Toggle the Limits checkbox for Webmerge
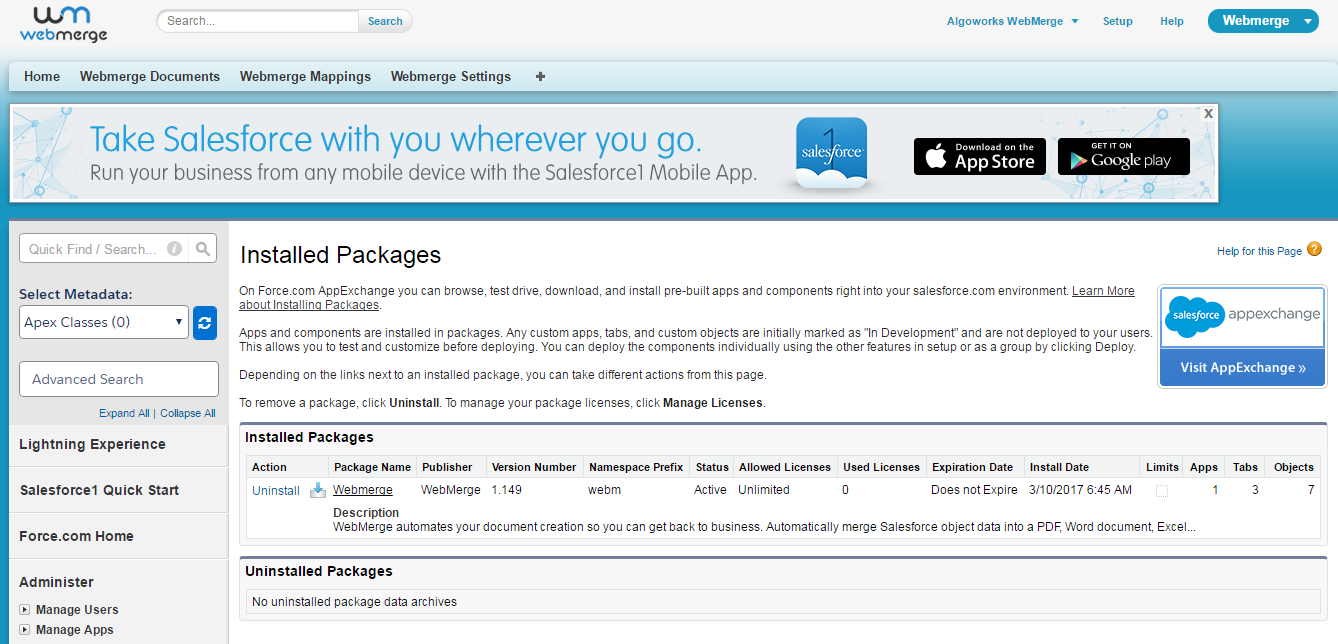 (x=1161, y=491)
